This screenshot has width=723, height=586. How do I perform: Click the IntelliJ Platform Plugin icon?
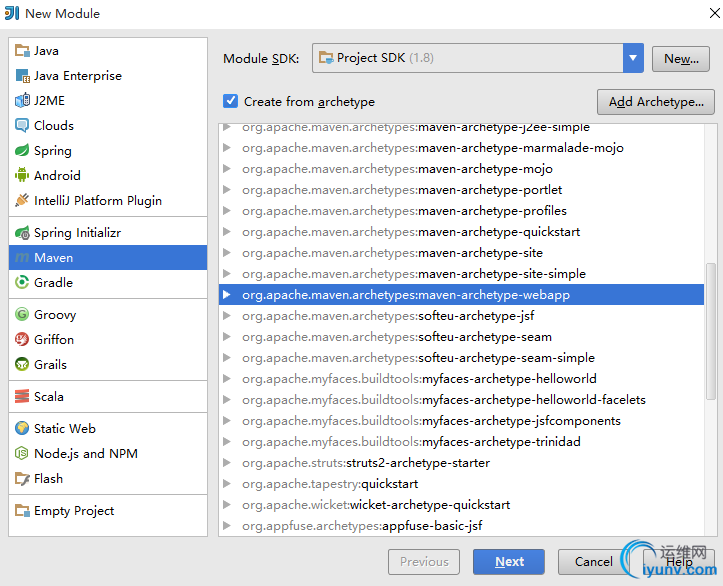pos(22,200)
